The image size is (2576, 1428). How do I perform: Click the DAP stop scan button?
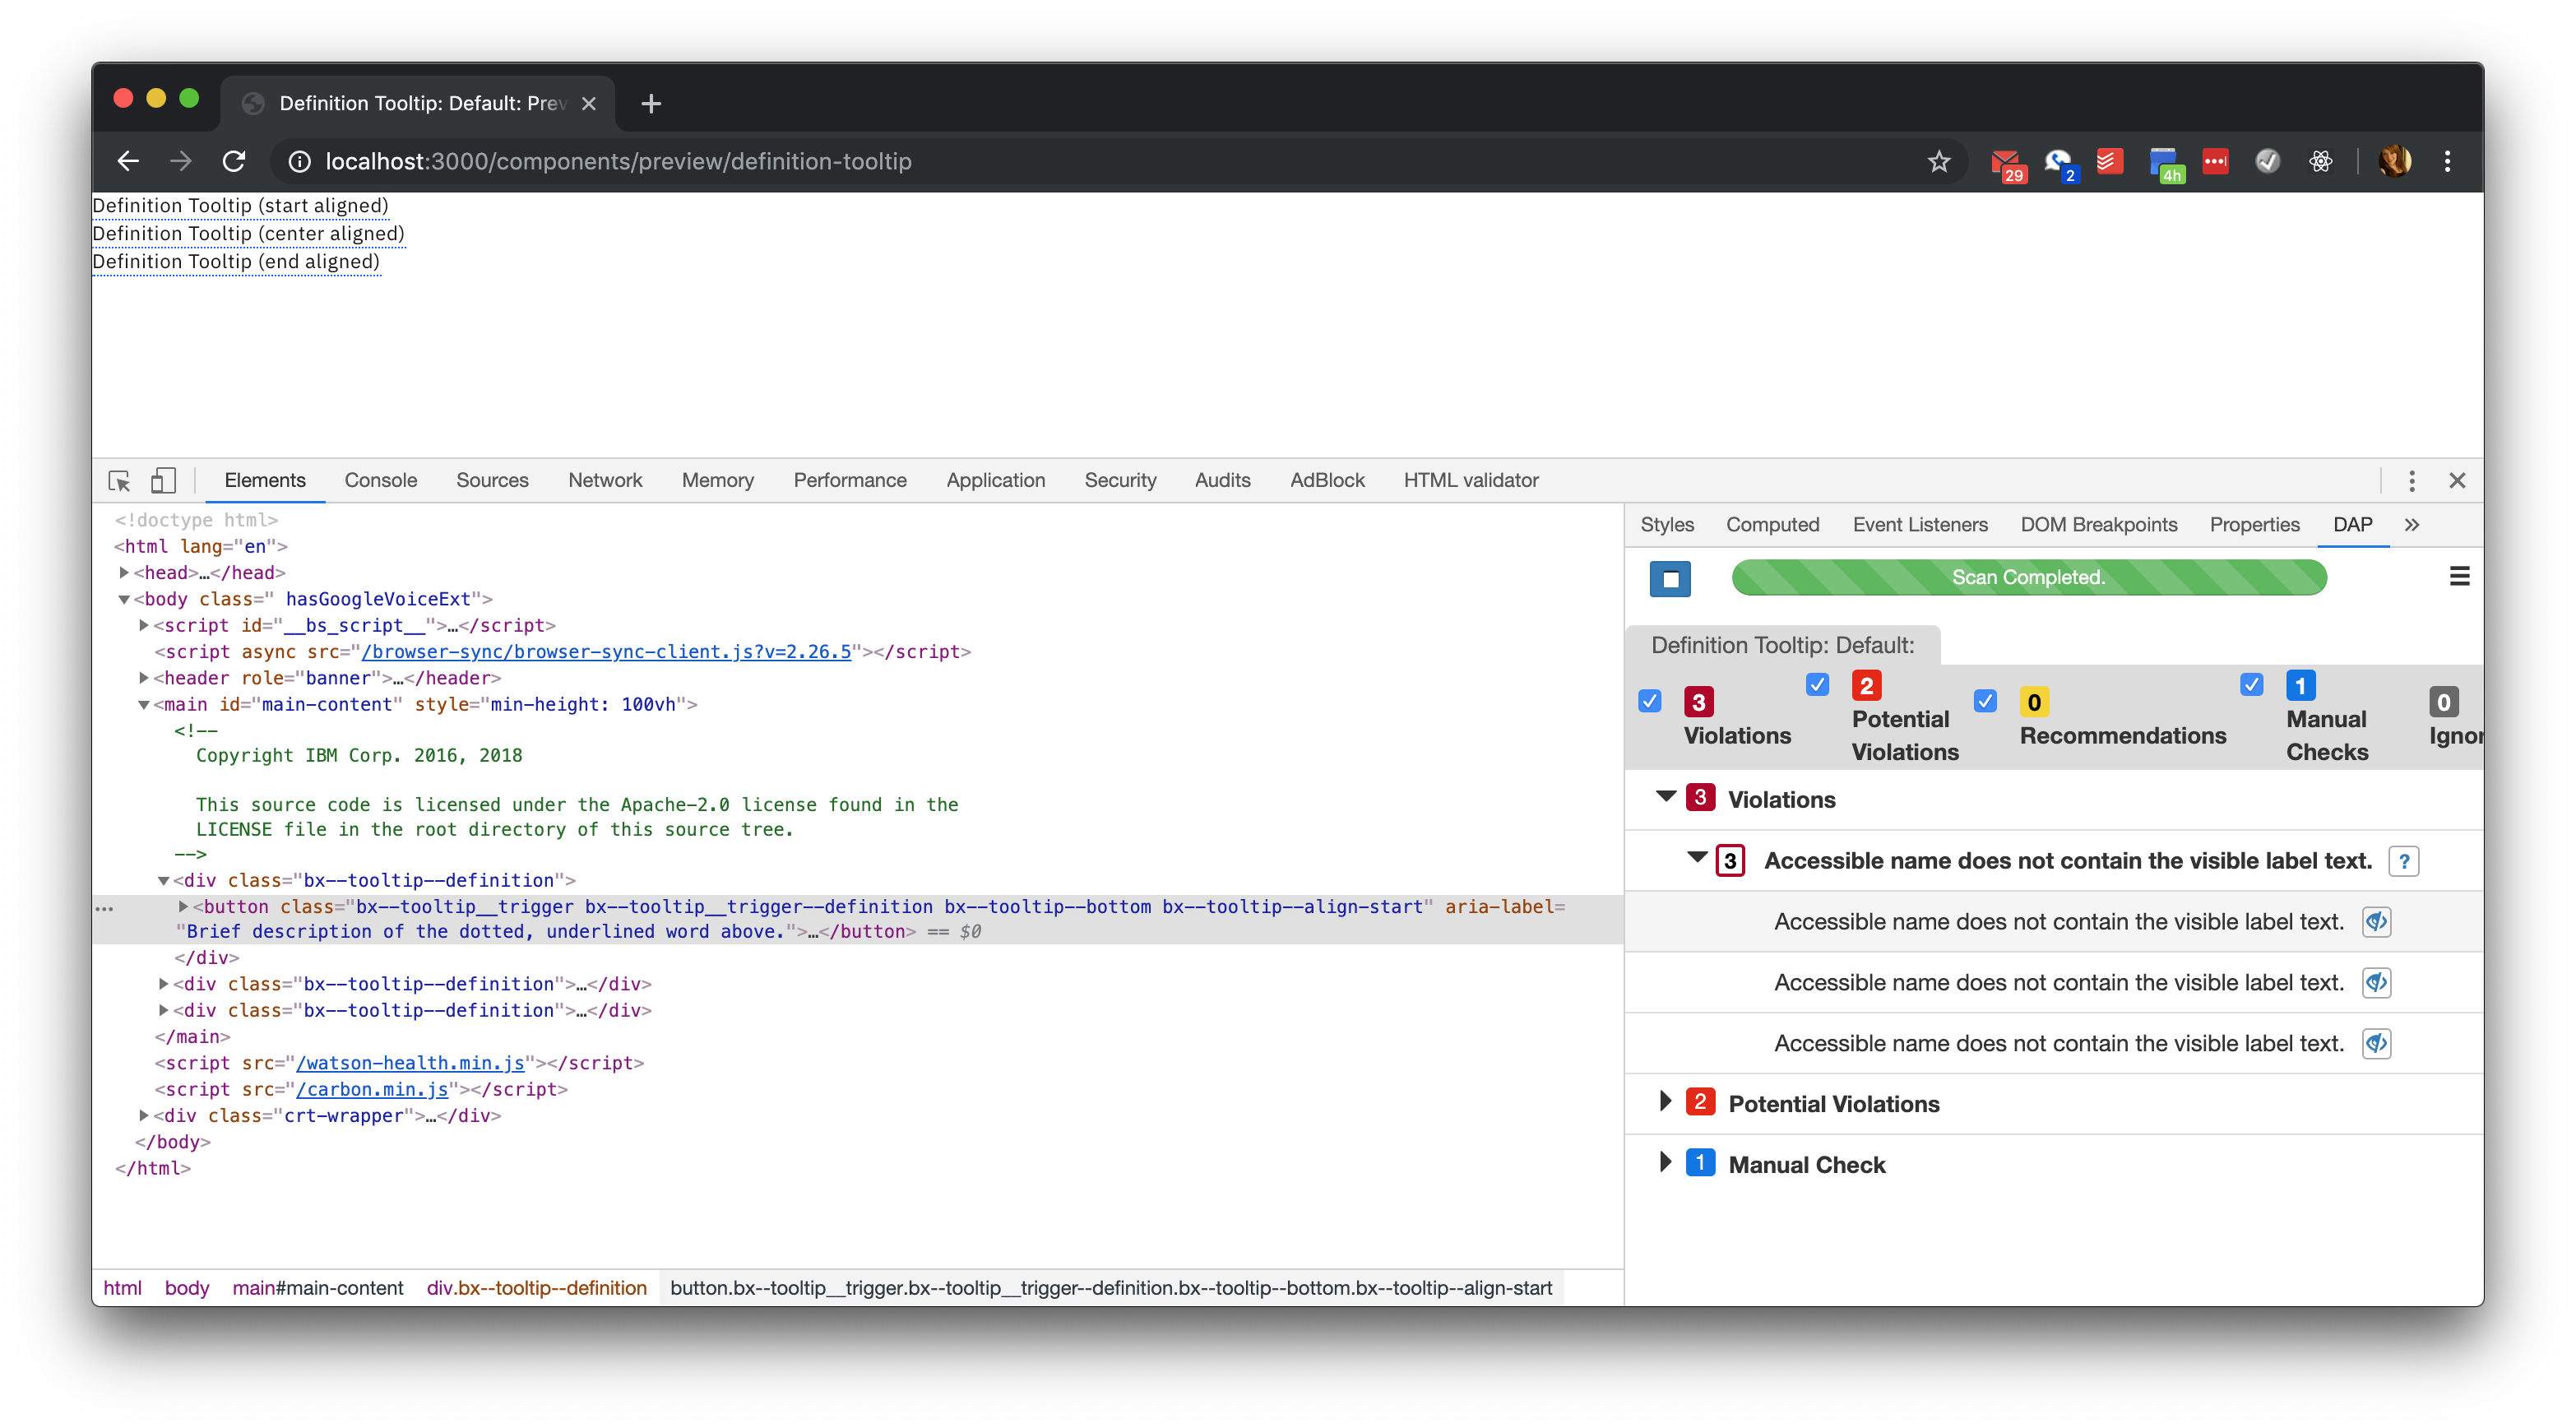pyautogui.click(x=1670, y=579)
